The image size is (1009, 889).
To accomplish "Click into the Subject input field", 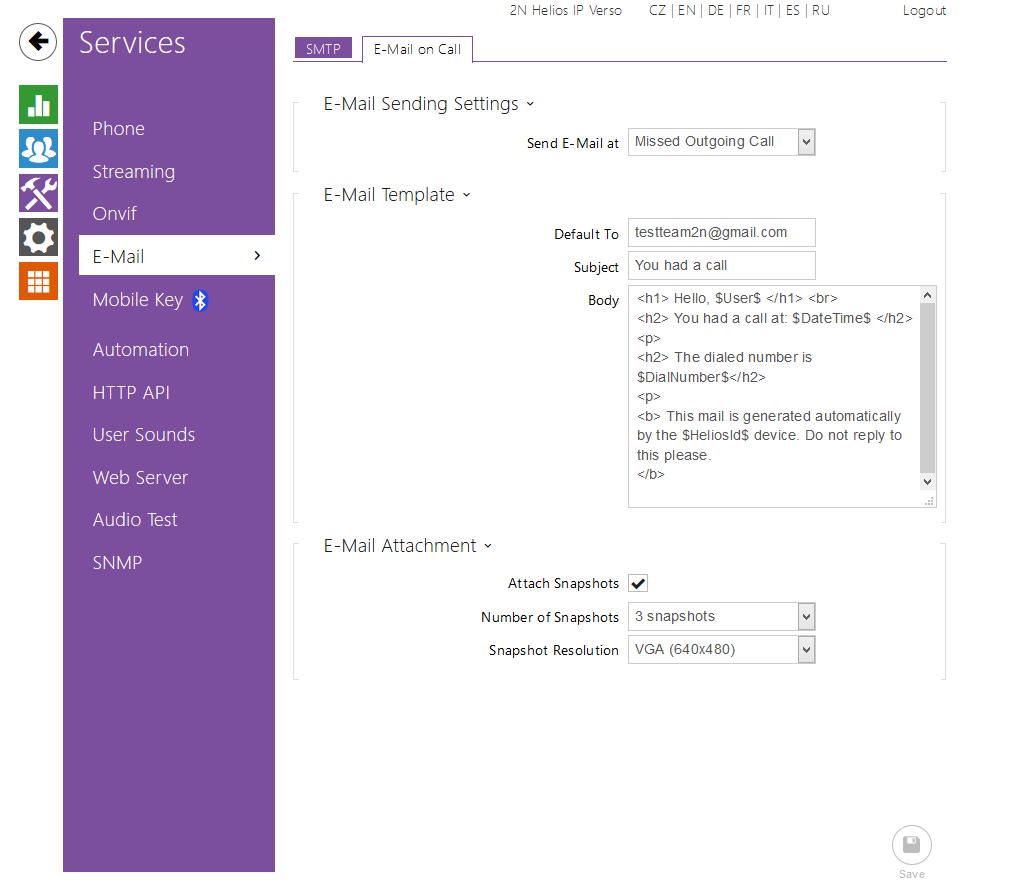I will click(x=721, y=266).
